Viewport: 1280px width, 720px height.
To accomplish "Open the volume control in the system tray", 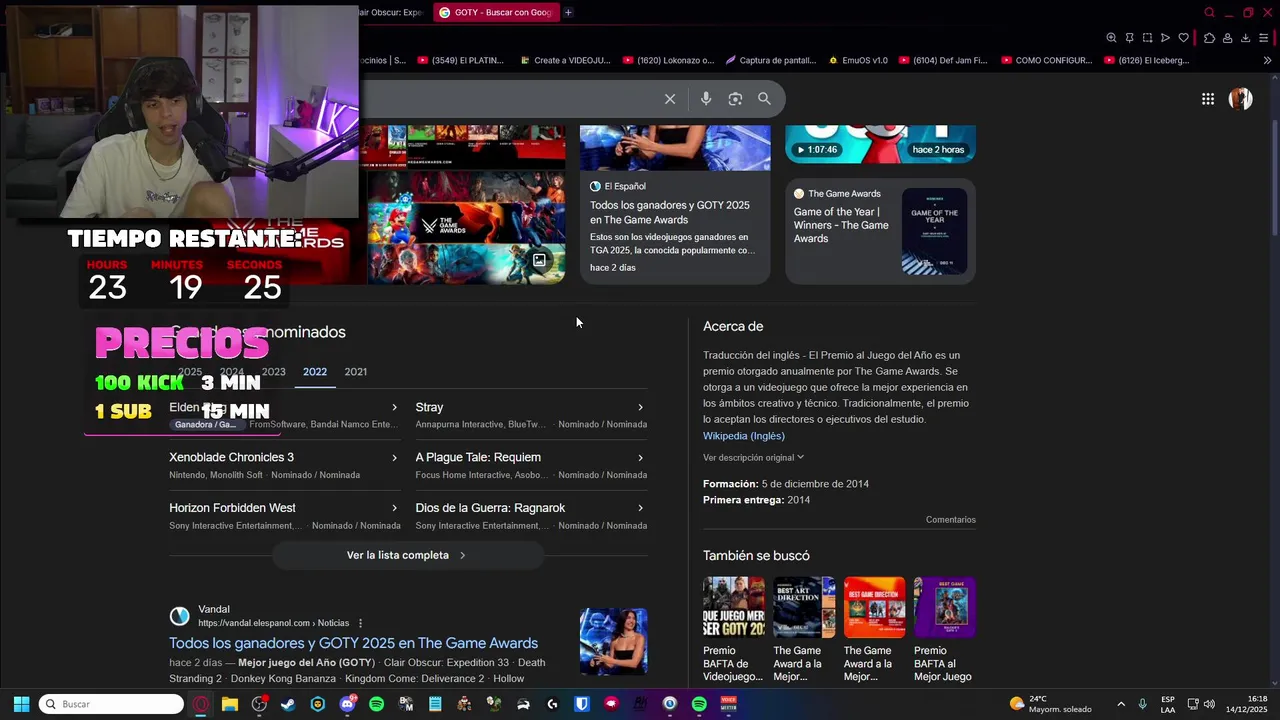I will 1209,704.
